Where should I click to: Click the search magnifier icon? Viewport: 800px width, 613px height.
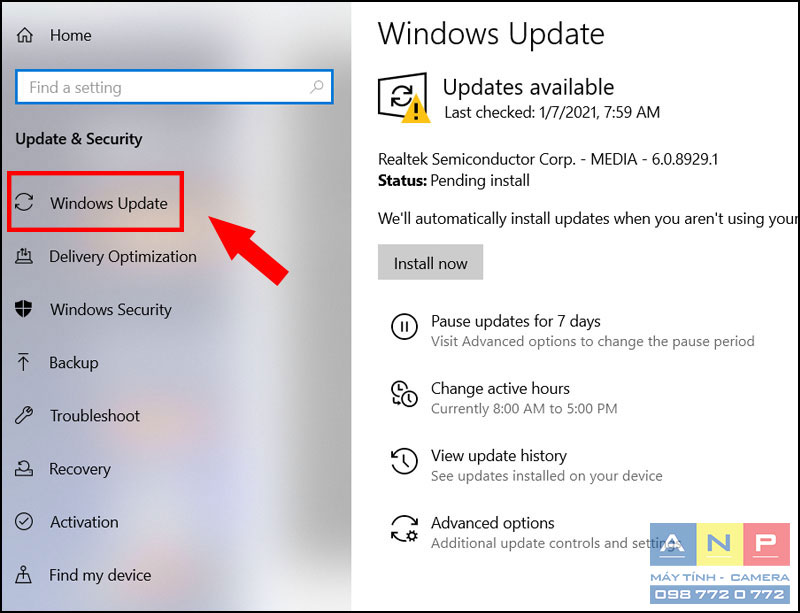click(x=316, y=87)
